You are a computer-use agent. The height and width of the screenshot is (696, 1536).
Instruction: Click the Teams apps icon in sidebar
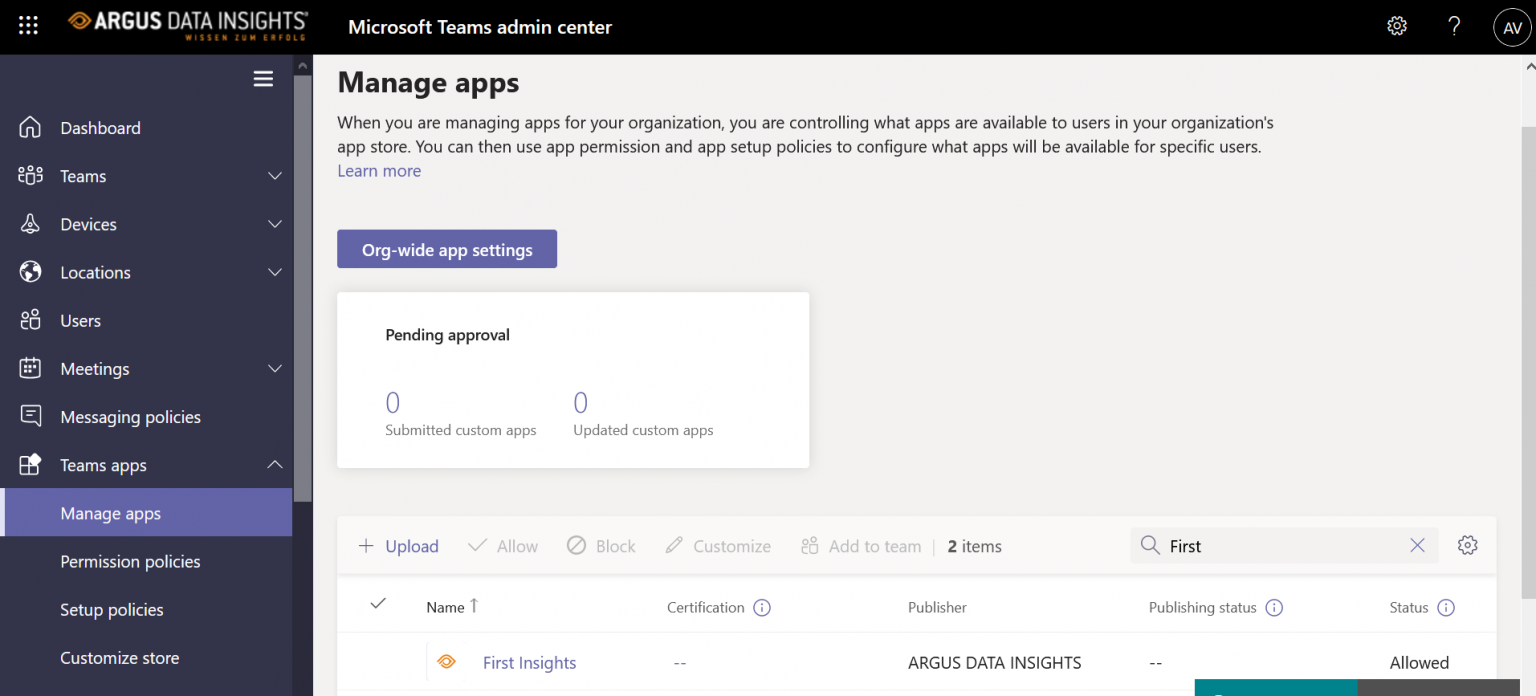[30, 465]
